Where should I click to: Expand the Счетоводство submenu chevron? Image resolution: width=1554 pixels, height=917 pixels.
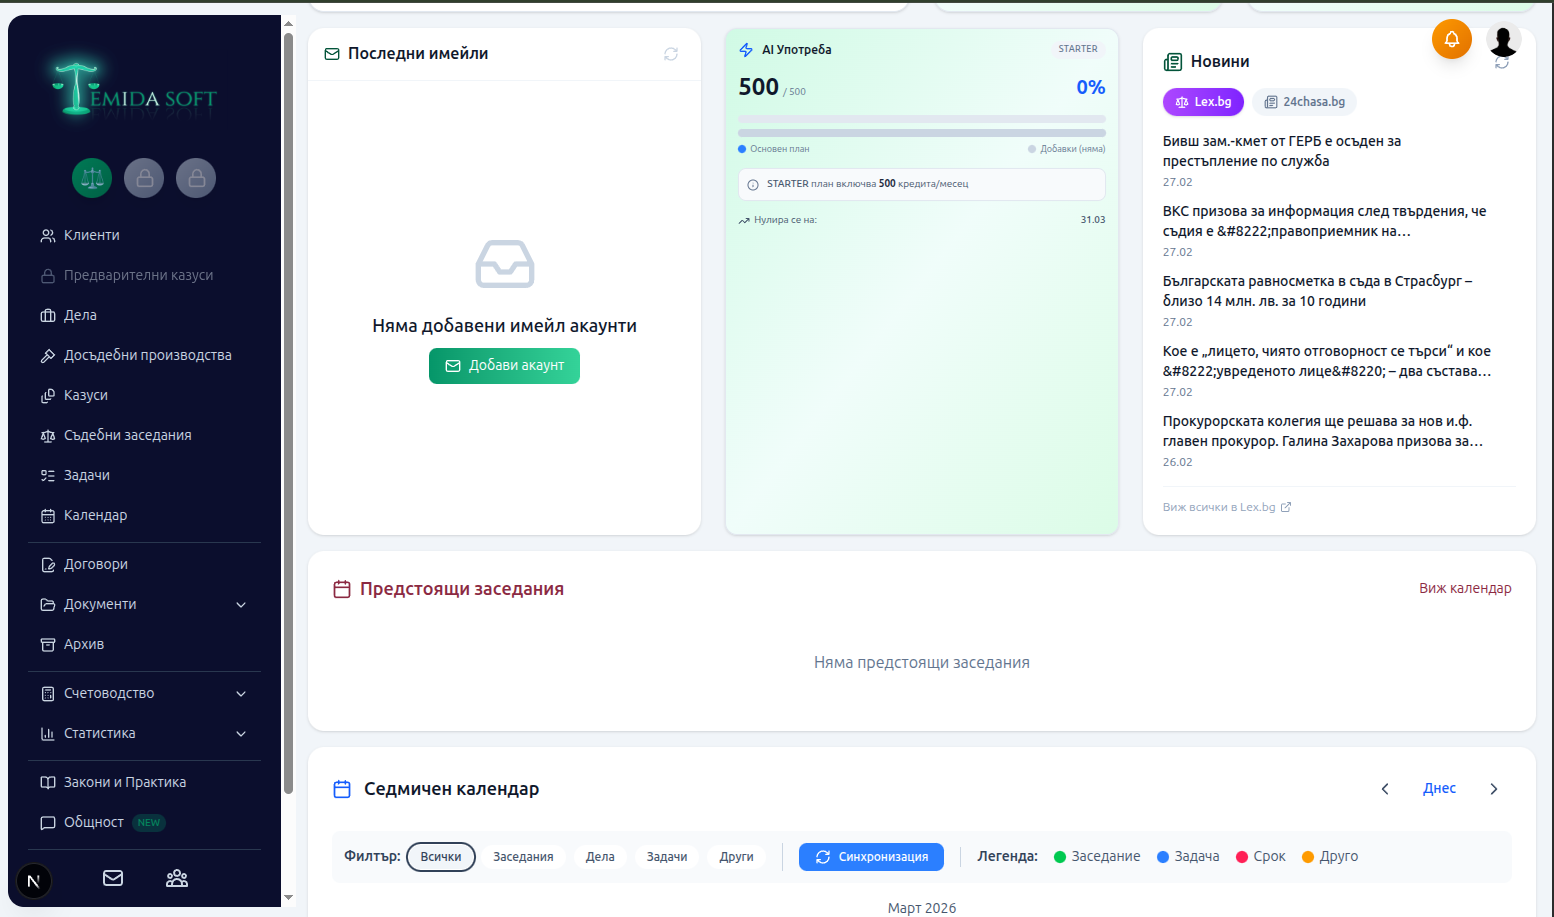pos(241,694)
